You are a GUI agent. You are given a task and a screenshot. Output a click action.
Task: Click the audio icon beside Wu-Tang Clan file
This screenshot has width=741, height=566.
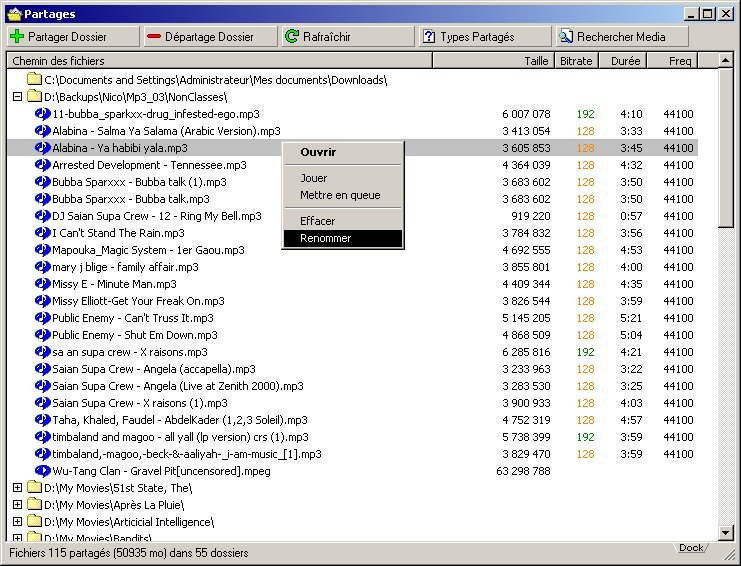click(x=42, y=471)
